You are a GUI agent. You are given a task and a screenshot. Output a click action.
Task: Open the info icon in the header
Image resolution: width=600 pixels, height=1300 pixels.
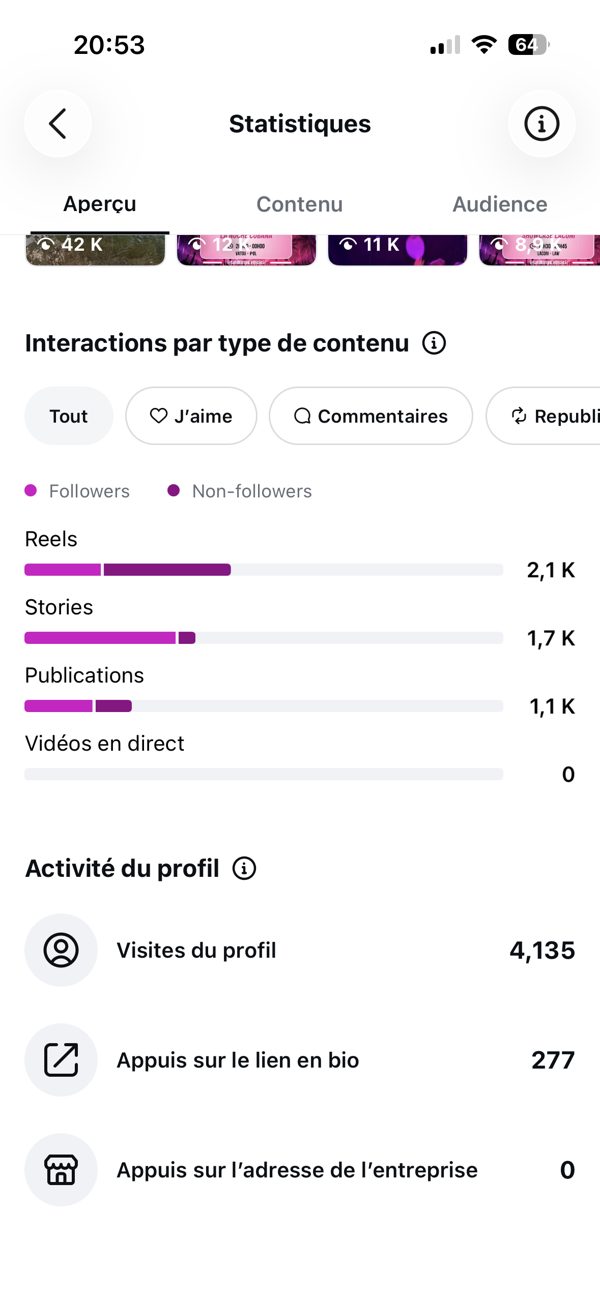point(542,124)
